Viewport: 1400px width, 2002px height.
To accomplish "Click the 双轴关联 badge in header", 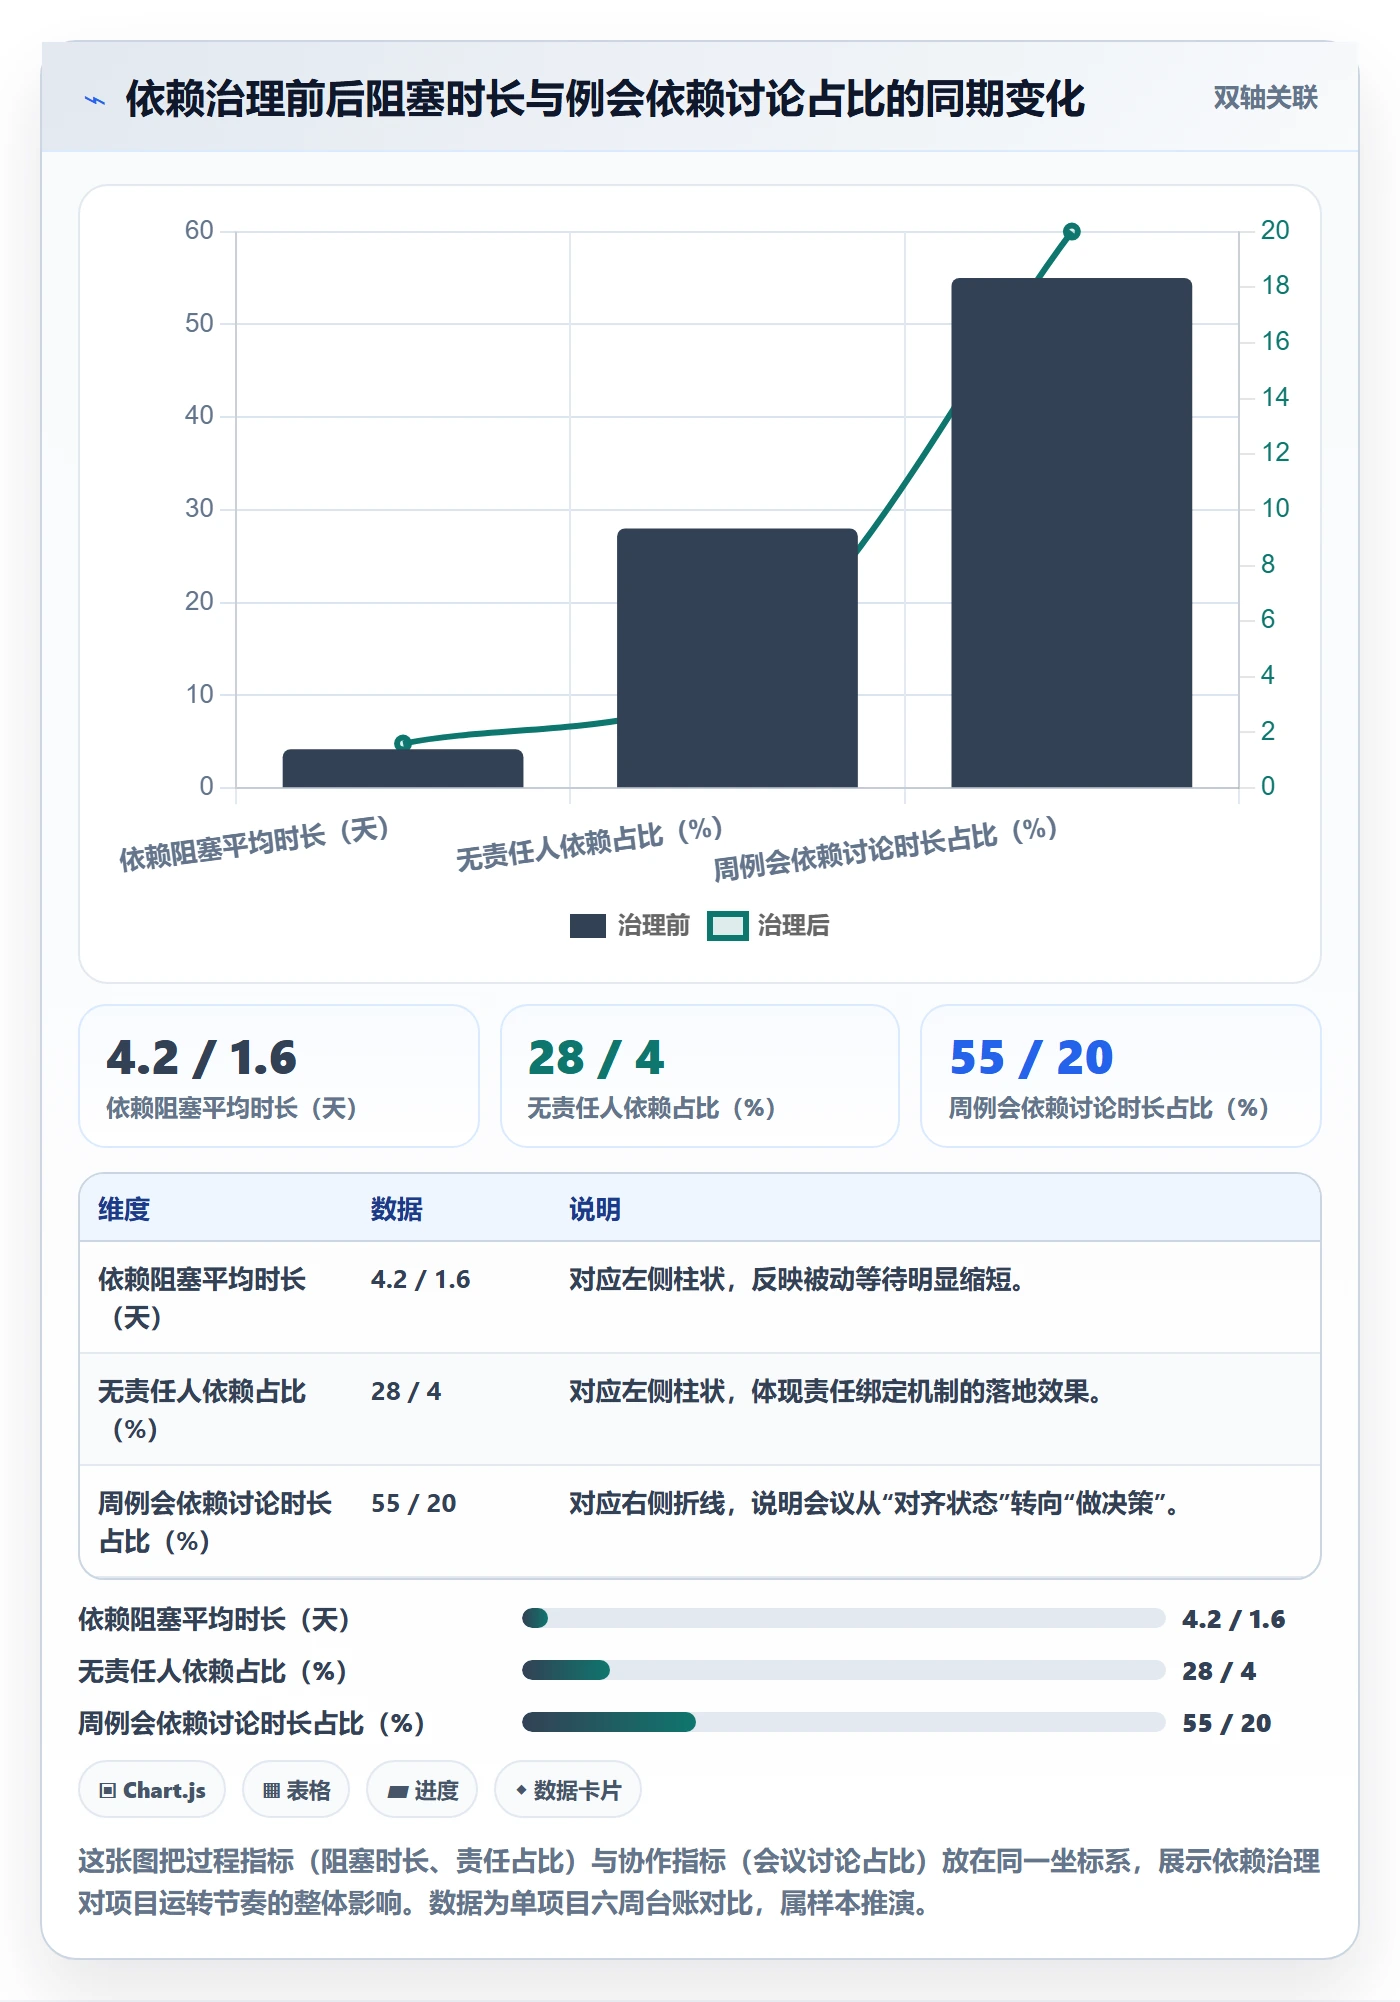I will coord(1265,98).
